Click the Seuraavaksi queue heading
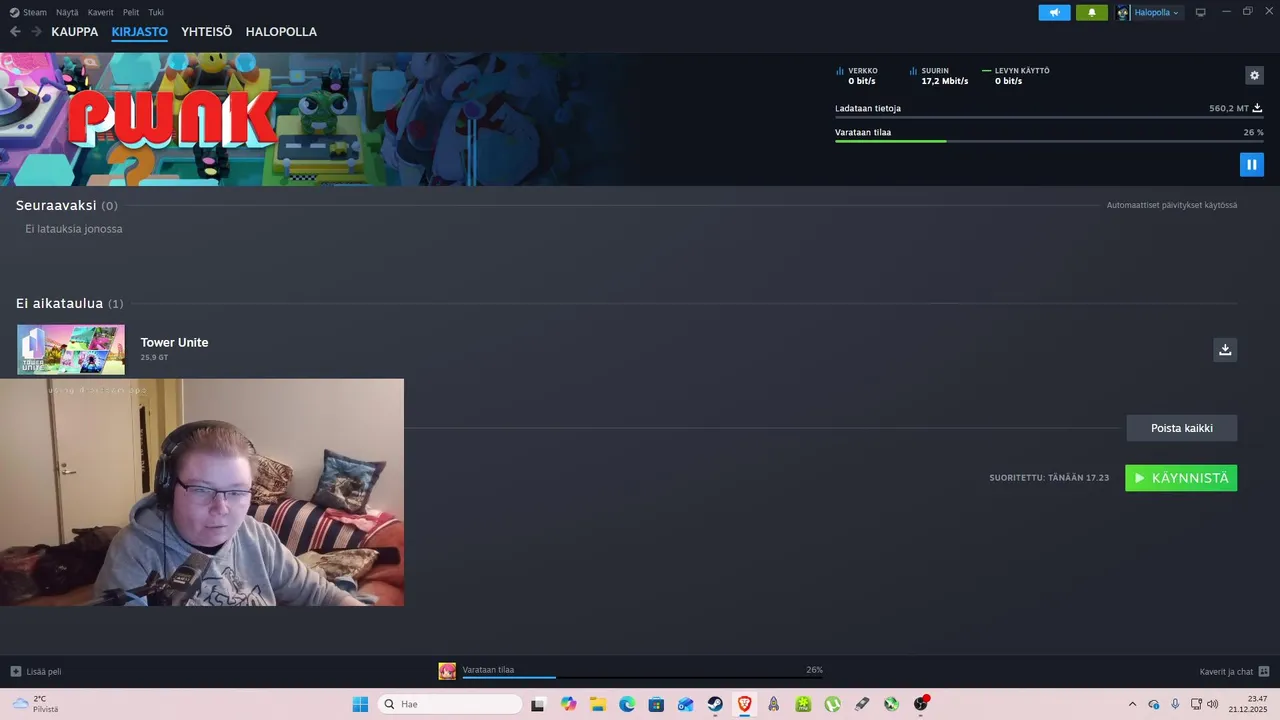The width and height of the screenshot is (1280, 720). [56, 205]
